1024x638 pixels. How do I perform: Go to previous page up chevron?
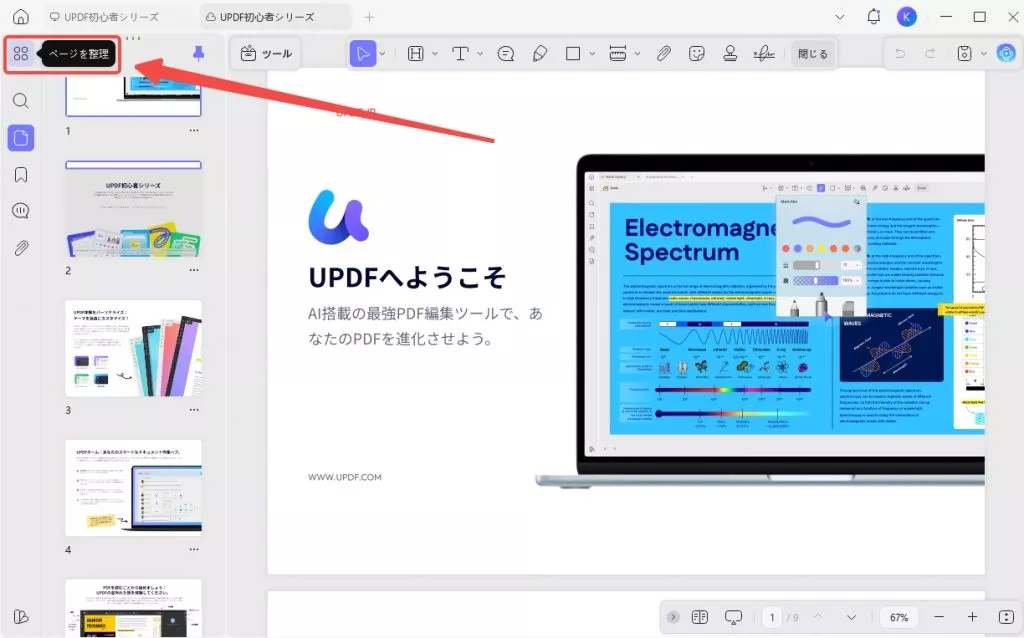point(818,617)
